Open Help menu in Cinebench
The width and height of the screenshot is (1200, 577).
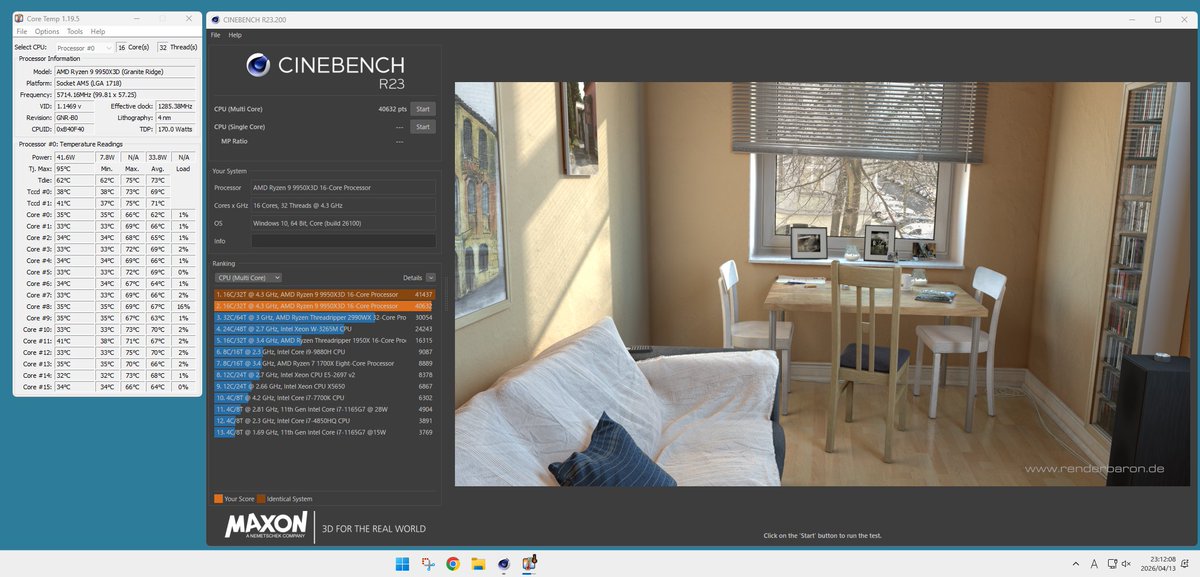point(235,35)
